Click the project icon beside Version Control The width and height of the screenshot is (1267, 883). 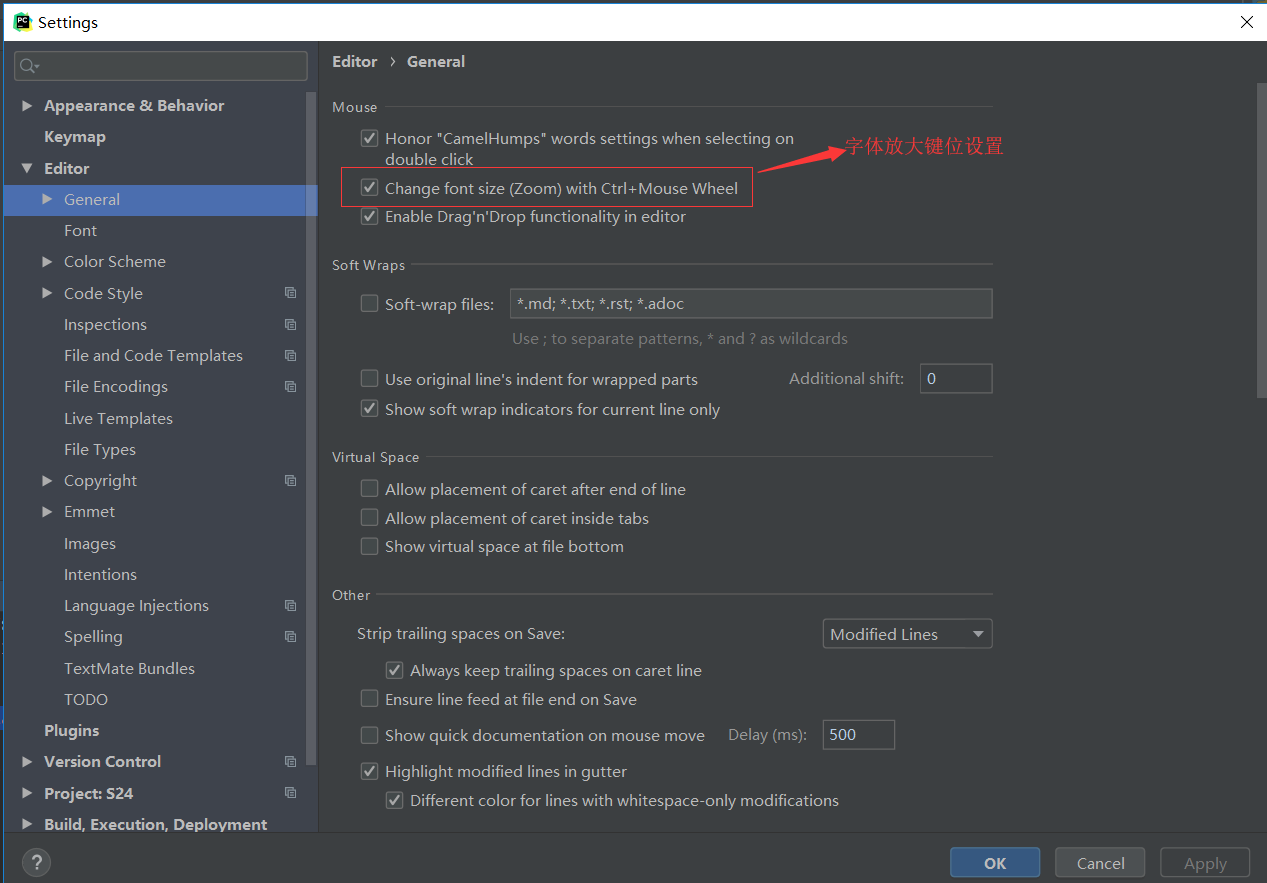(290, 761)
